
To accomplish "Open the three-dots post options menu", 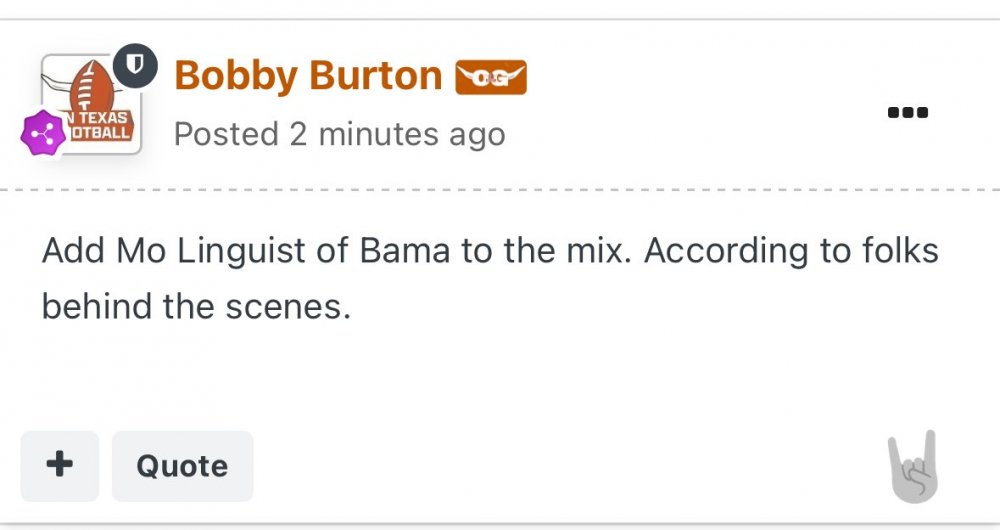I will [x=908, y=112].
